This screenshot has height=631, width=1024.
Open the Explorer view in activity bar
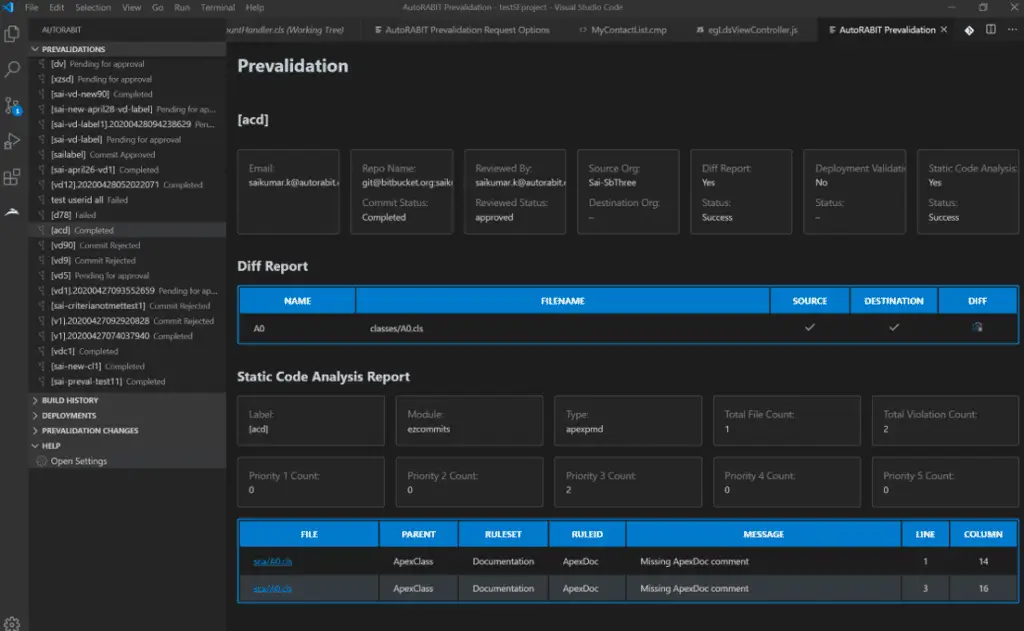click(12, 33)
